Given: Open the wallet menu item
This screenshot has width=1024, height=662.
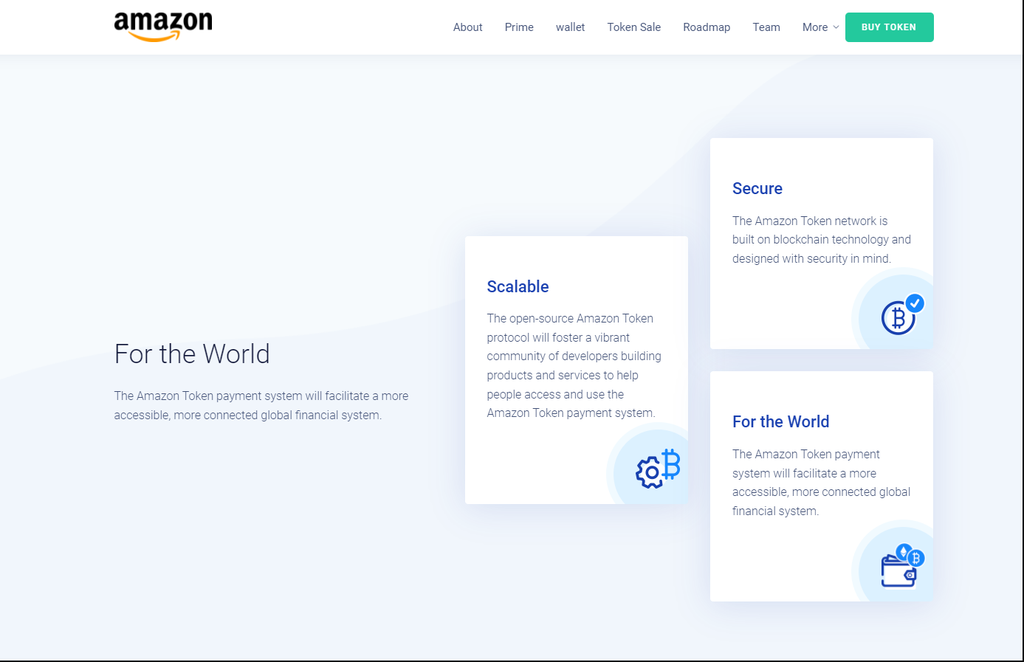Looking at the screenshot, I should (x=570, y=27).
